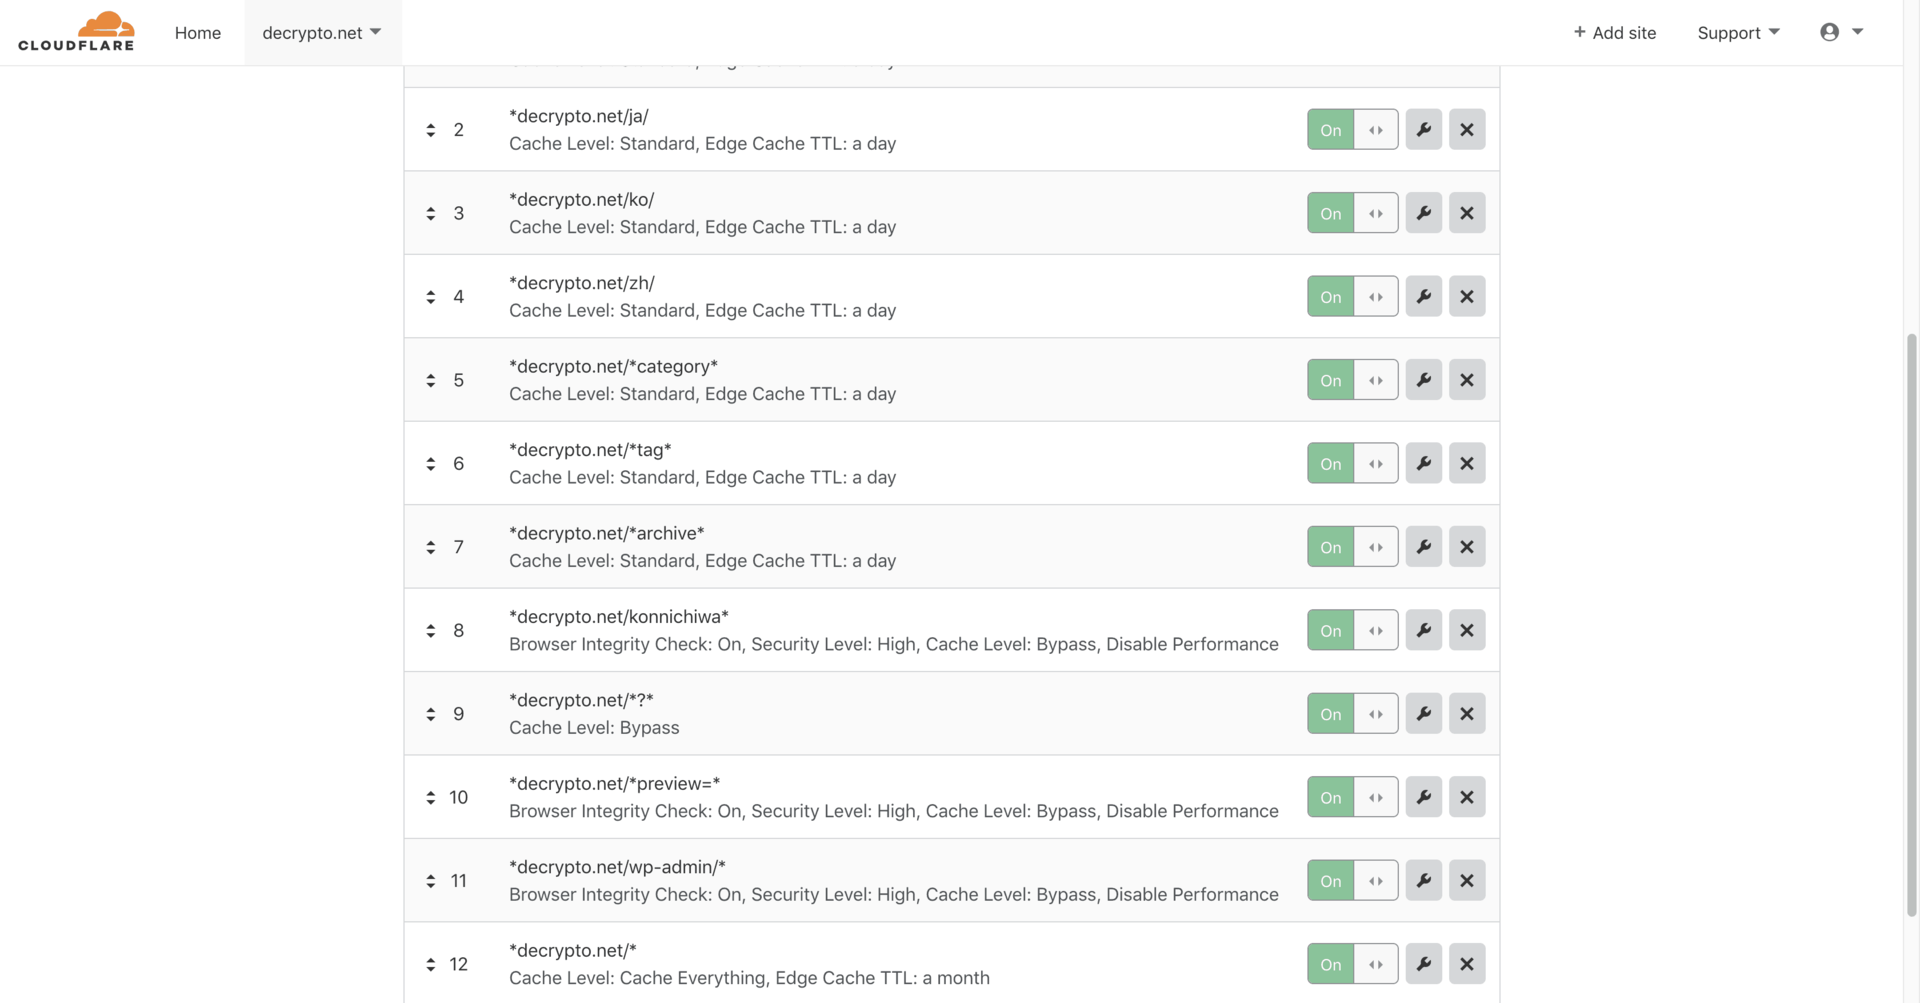1920x1003 pixels.
Task: Expand the Support menu
Action: point(1738,33)
